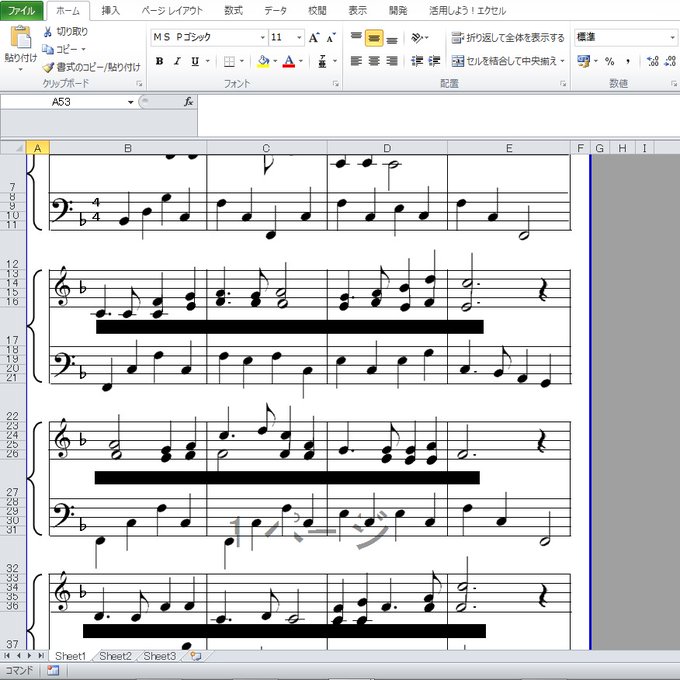Click the Copy (コピー) button

tap(61, 49)
